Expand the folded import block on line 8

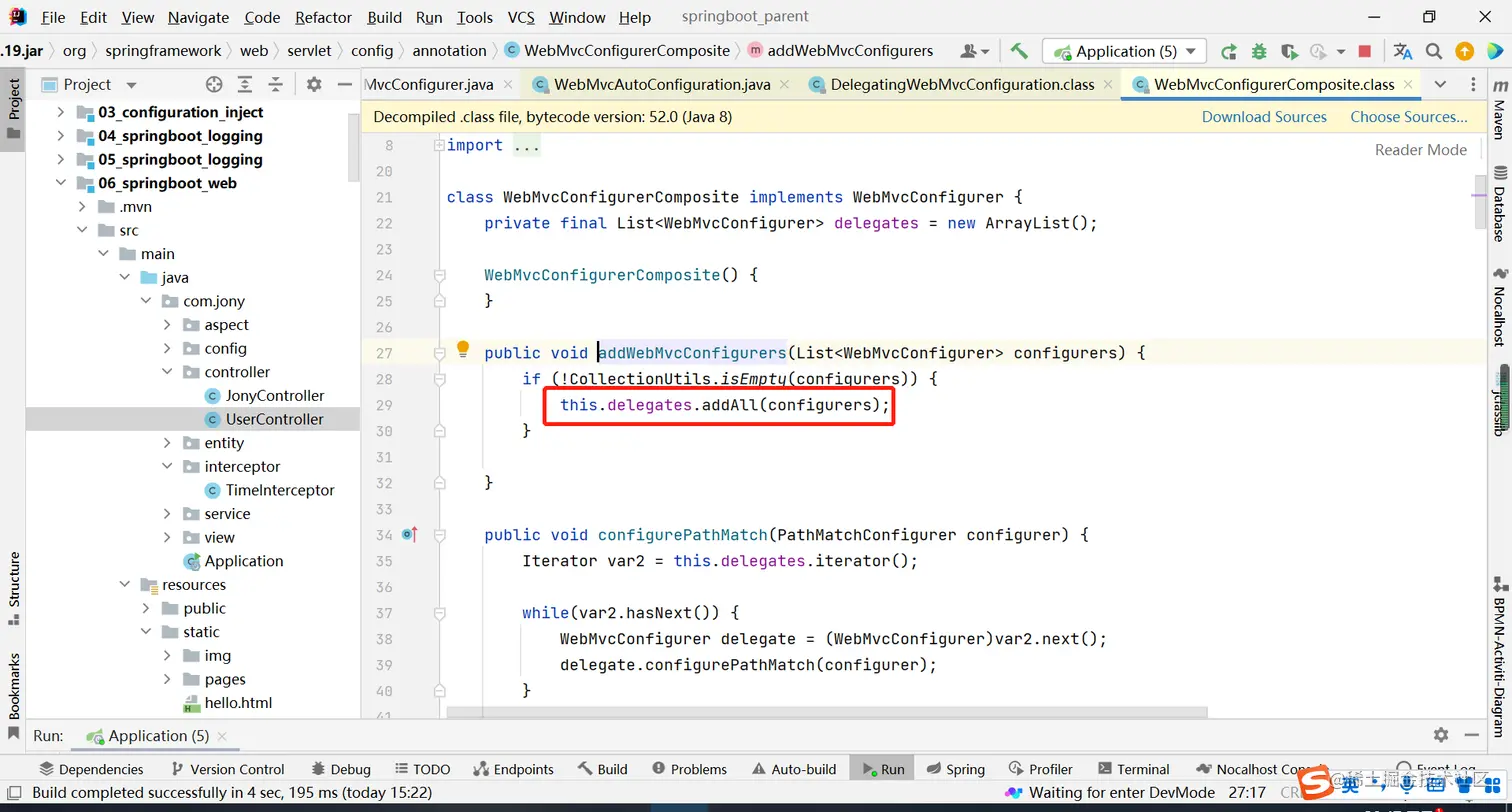click(439, 146)
